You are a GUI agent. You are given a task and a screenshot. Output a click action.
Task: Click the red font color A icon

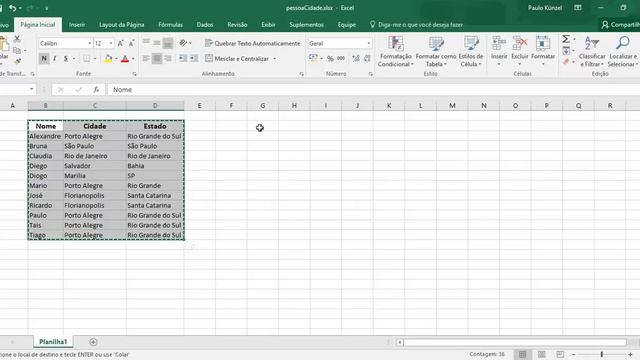coord(125,59)
